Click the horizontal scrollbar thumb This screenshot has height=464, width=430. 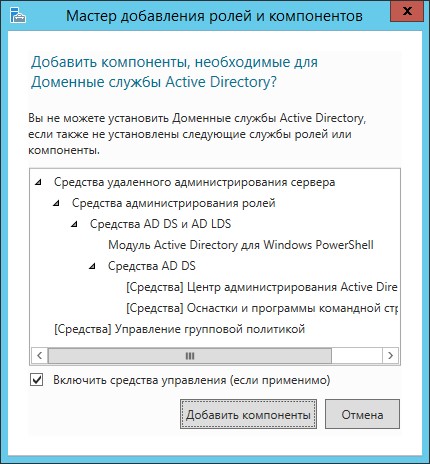190,355
